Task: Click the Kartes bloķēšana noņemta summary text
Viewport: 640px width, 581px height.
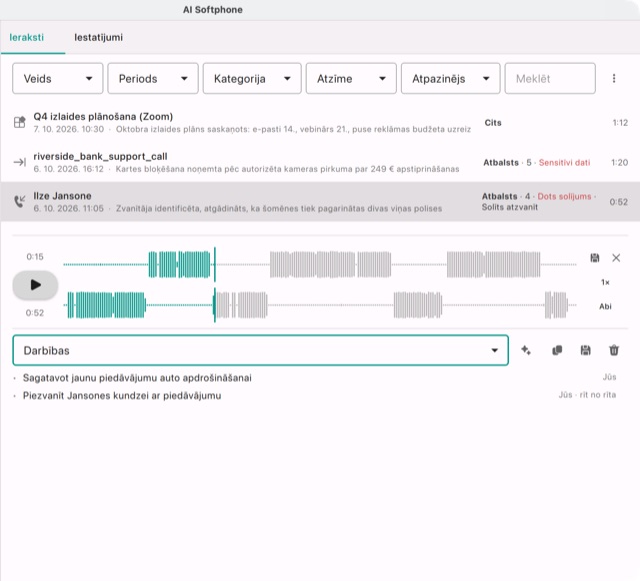Action: (x=287, y=169)
